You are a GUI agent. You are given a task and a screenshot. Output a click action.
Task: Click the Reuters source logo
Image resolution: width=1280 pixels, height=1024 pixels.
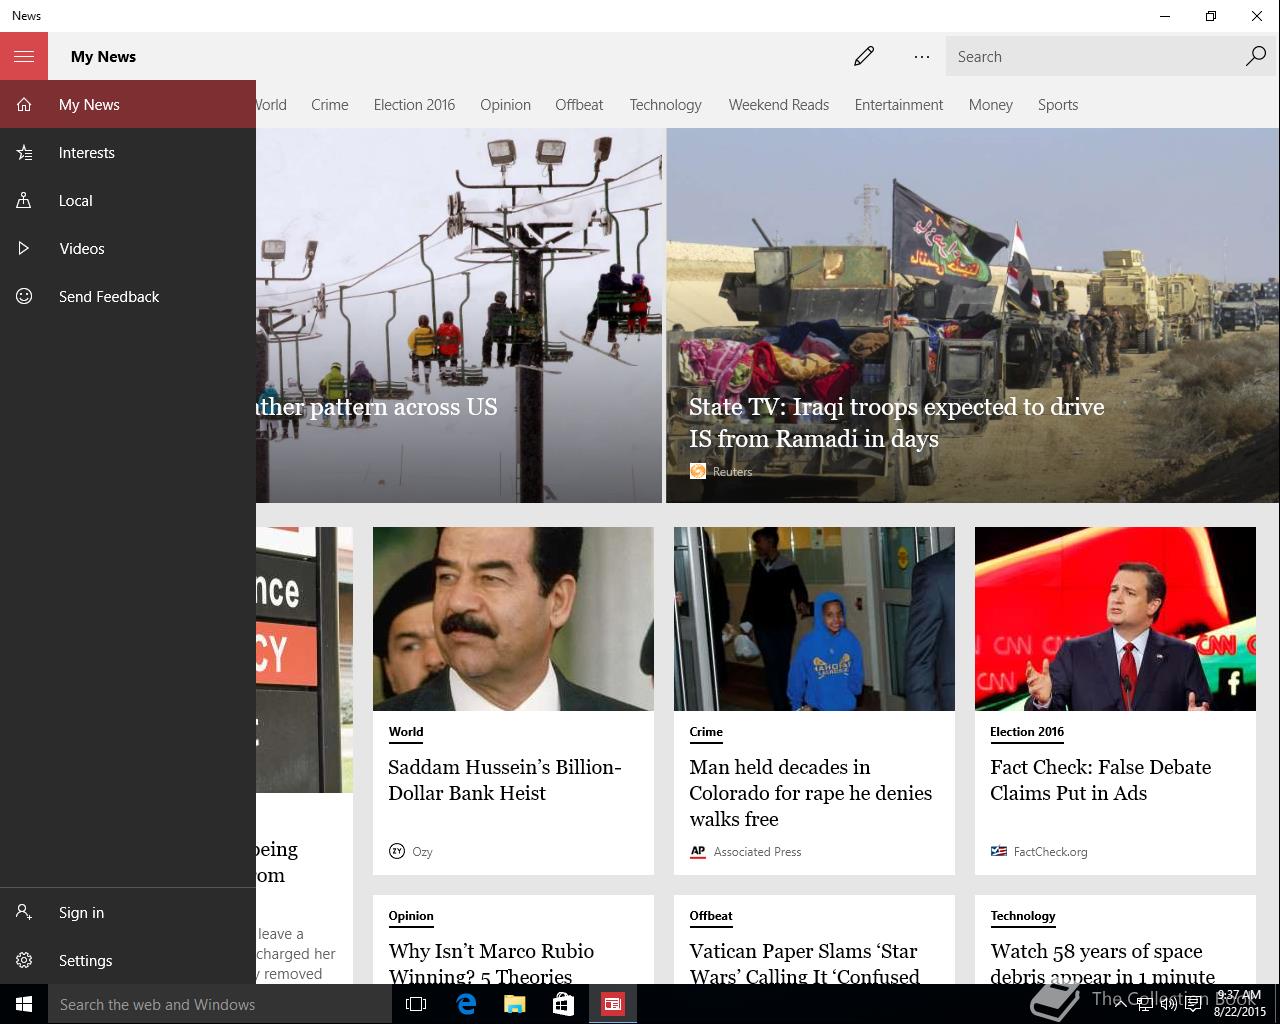[x=698, y=471]
